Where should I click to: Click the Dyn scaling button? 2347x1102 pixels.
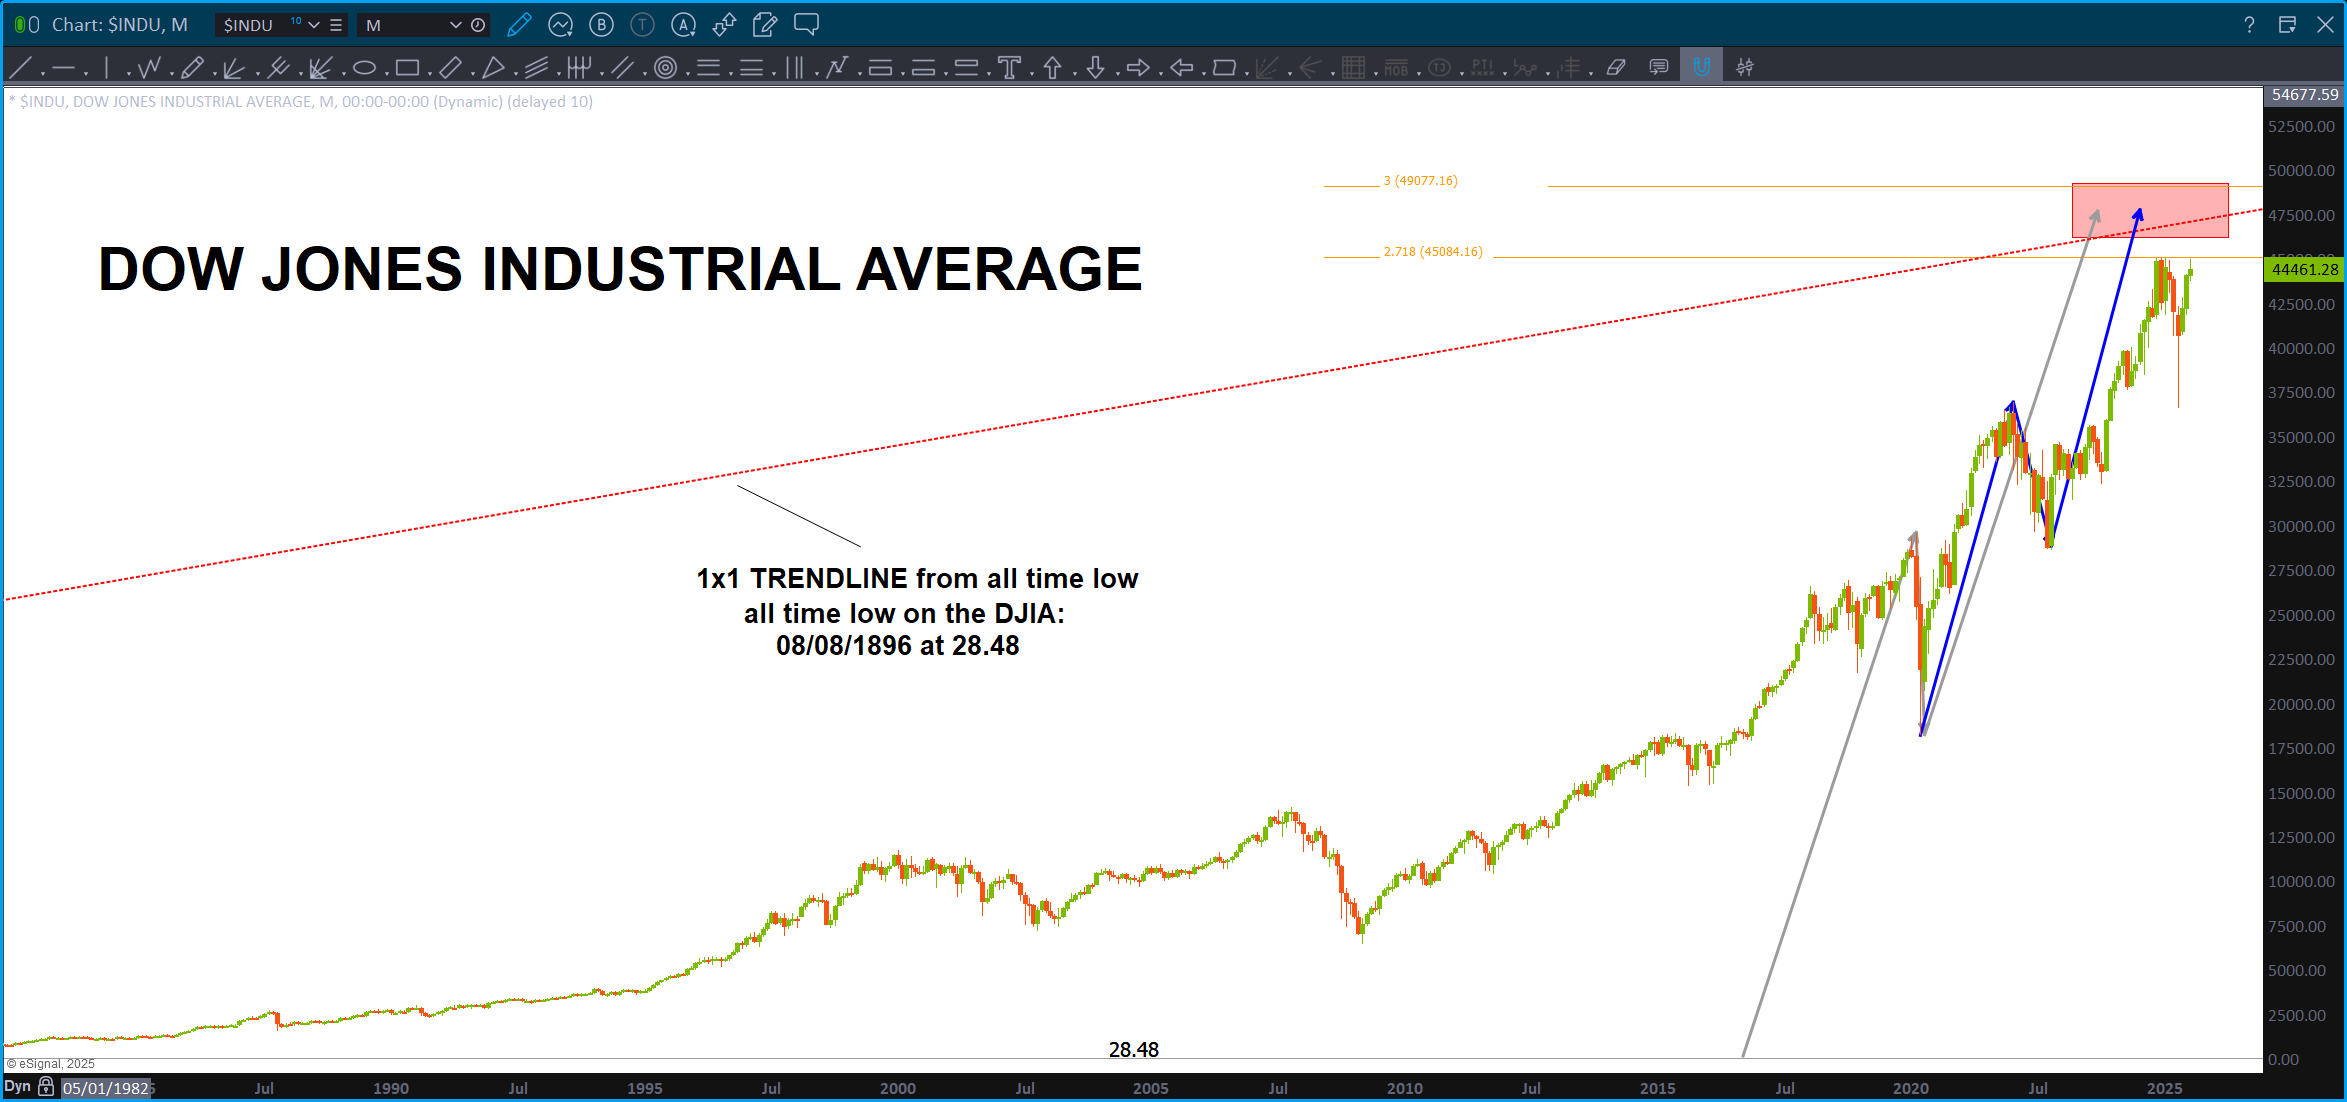(18, 1087)
